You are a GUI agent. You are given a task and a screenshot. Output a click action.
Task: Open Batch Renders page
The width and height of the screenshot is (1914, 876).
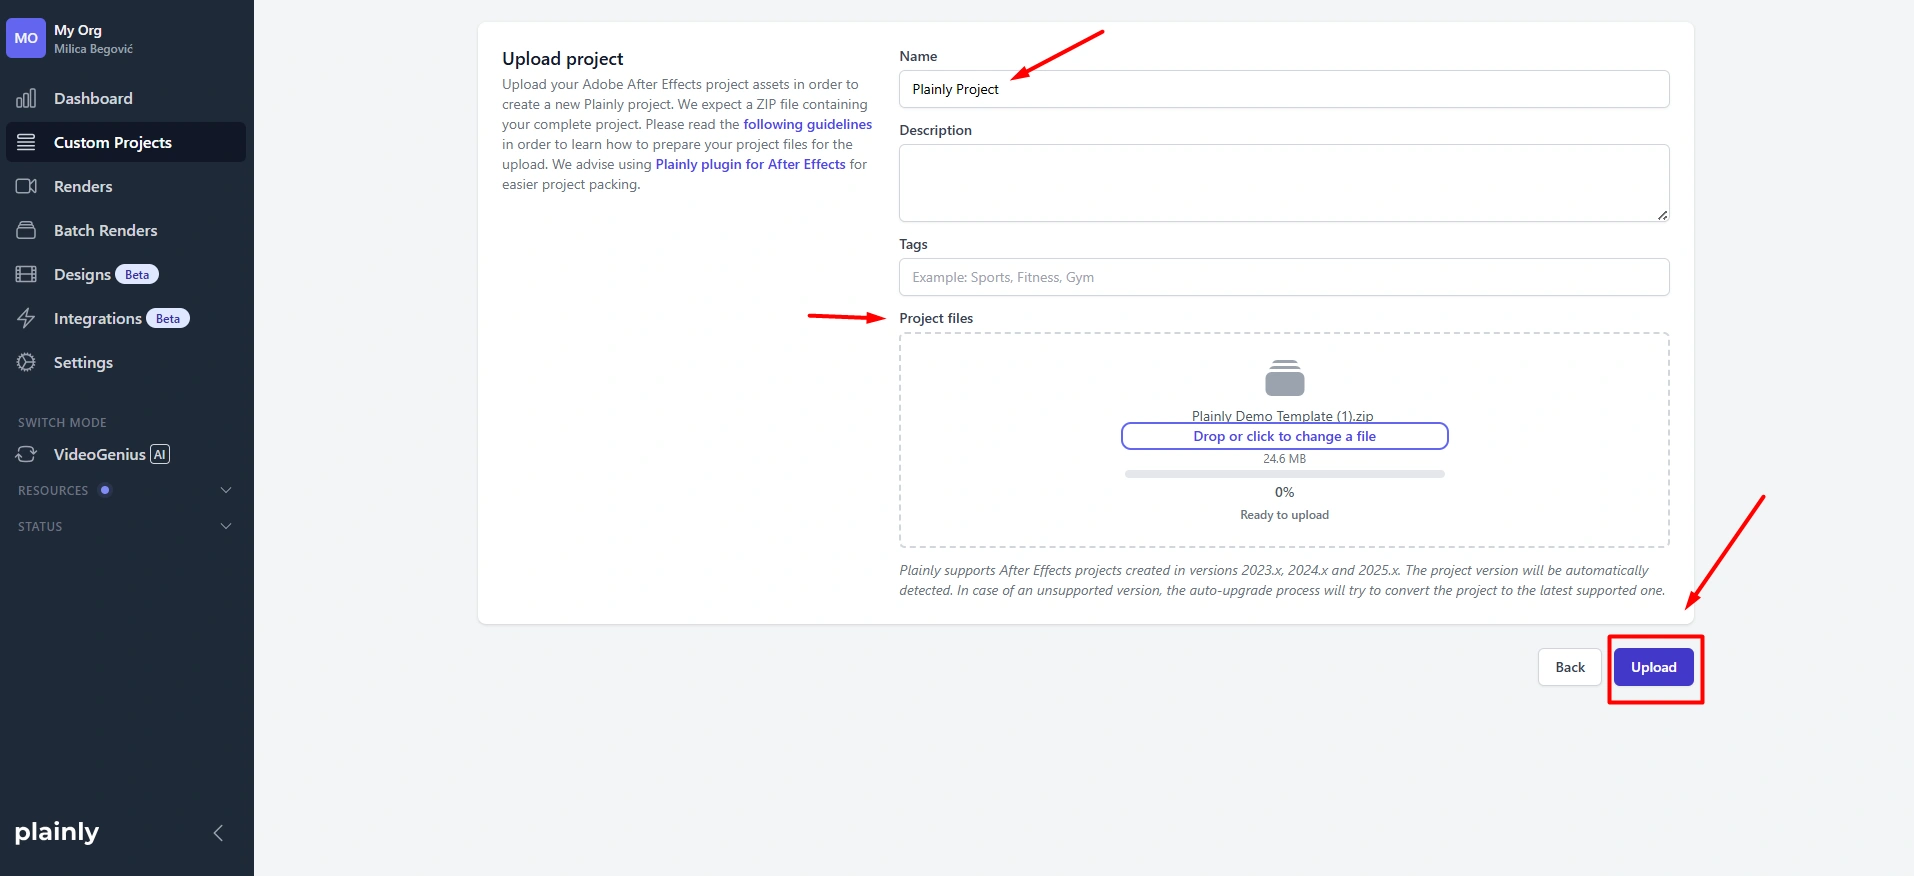(x=126, y=230)
